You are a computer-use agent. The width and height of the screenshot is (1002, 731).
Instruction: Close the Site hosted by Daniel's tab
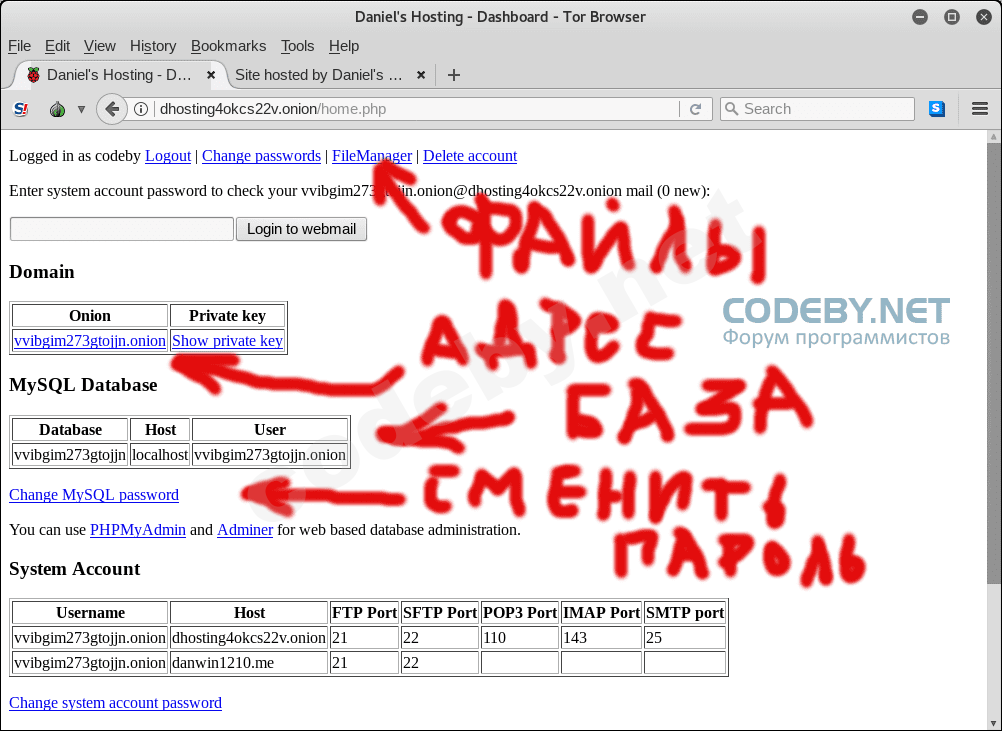(x=420, y=75)
